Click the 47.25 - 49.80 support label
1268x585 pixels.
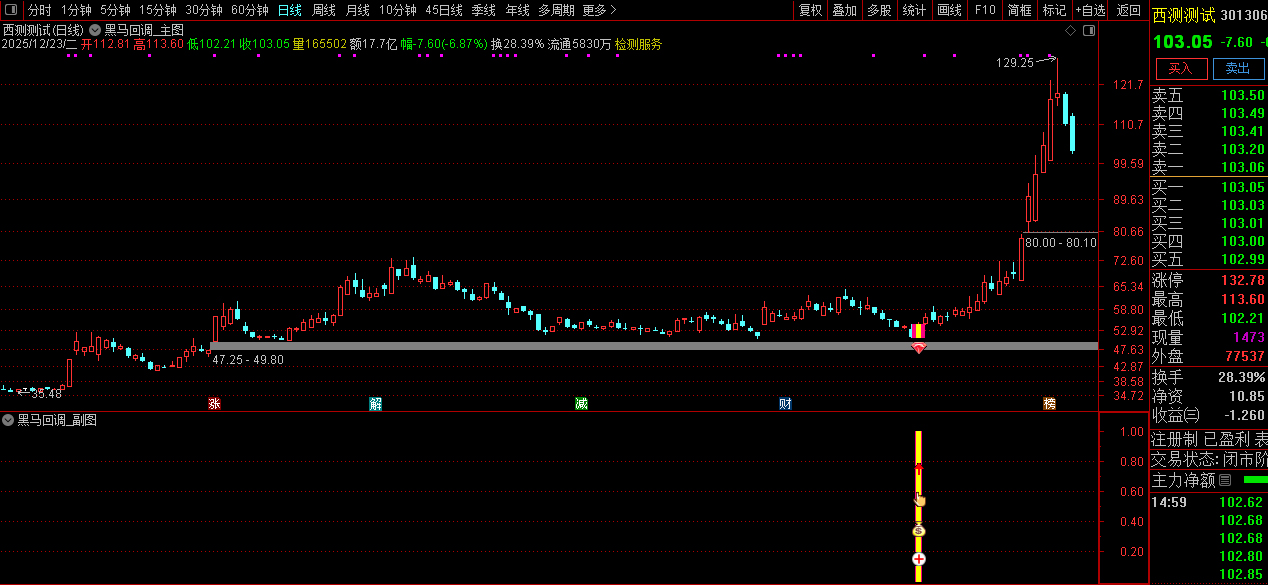click(x=248, y=359)
